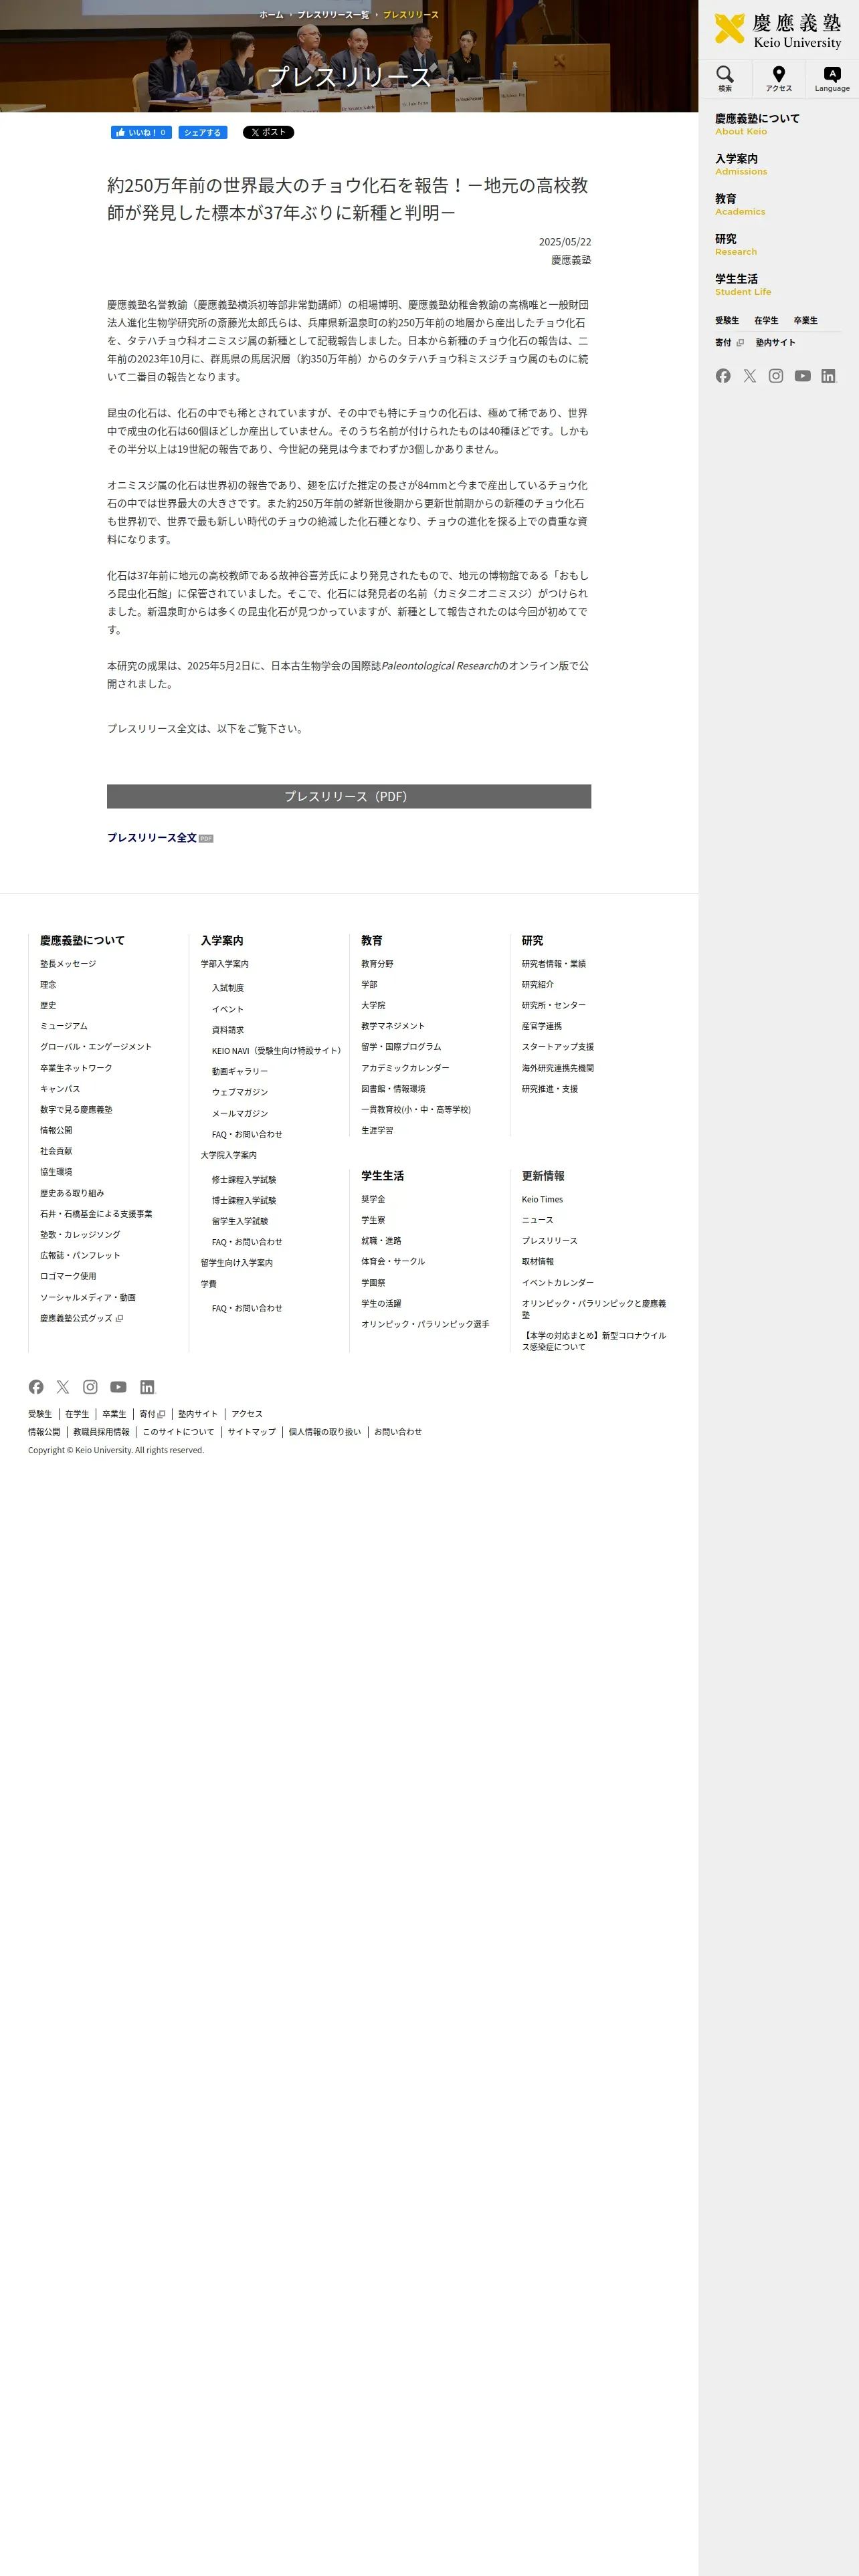Open YouTube icon in right sidebar
The image size is (859, 2576).
point(802,376)
